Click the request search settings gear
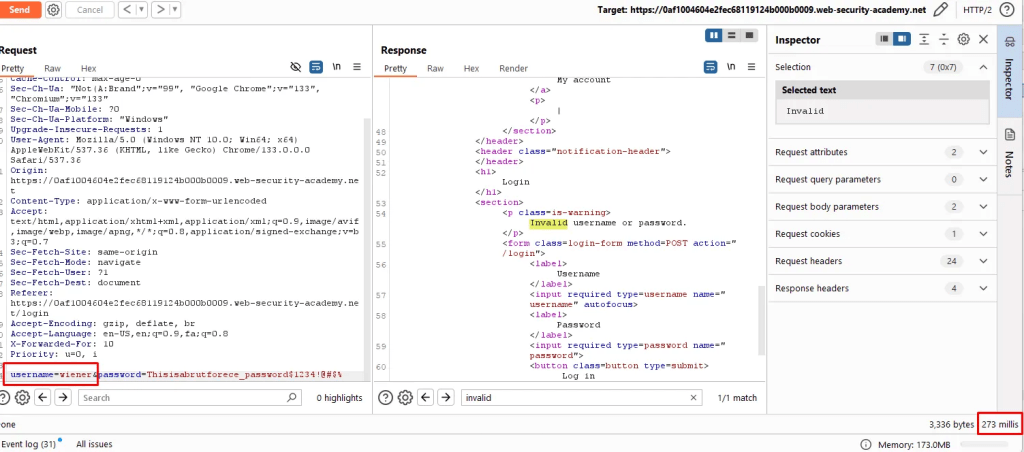1024x452 pixels. point(22,397)
